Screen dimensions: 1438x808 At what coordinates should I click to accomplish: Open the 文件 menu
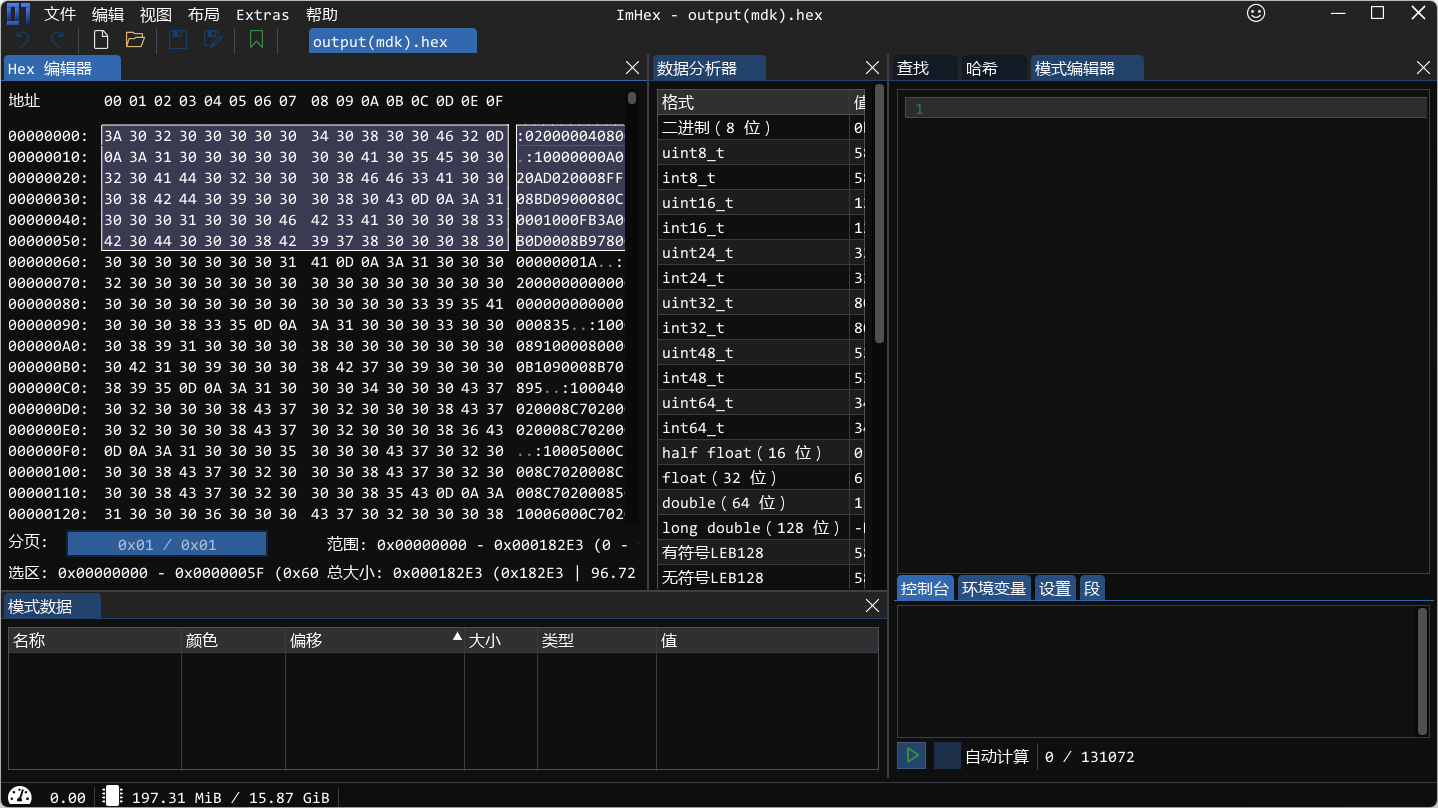60,15
